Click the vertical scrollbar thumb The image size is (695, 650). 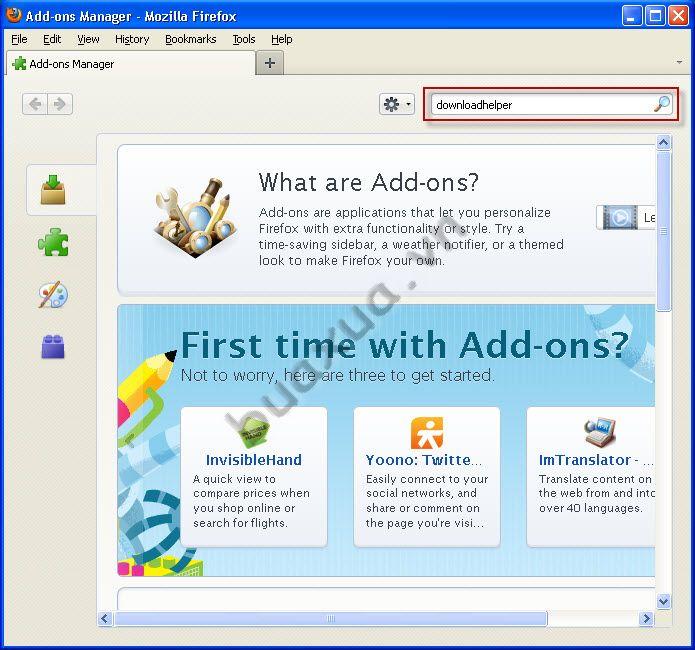[664, 231]
